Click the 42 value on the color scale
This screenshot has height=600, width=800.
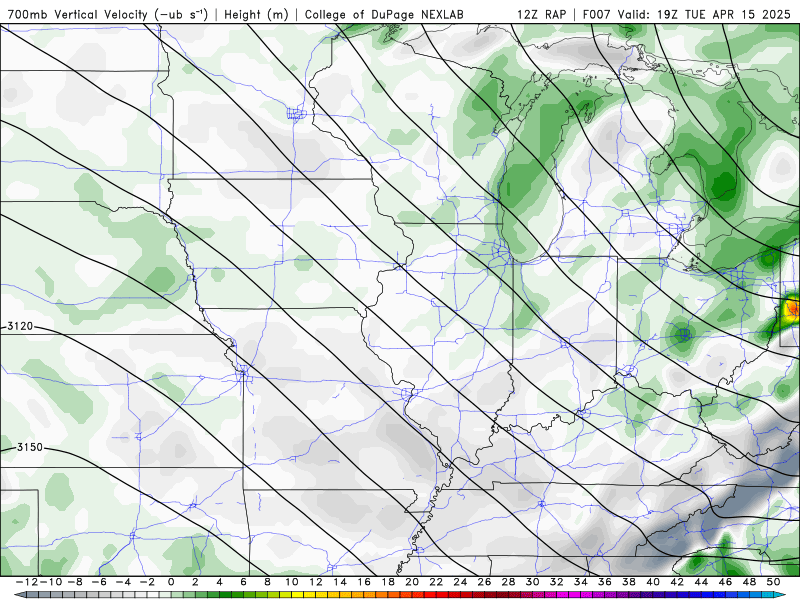[x=677, y=582]
